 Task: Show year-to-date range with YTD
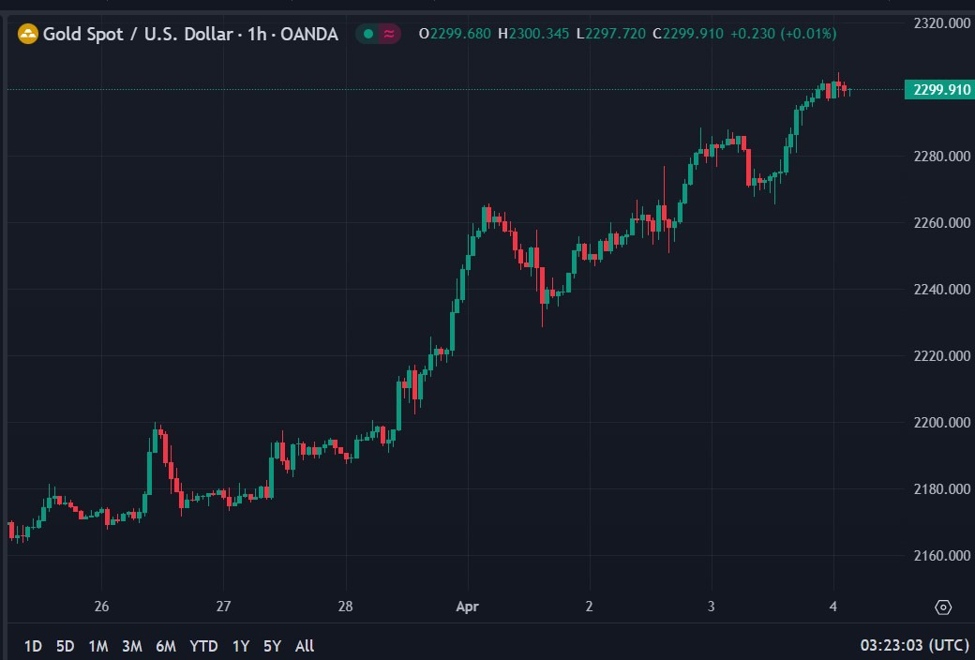click(x=204, y=646)
